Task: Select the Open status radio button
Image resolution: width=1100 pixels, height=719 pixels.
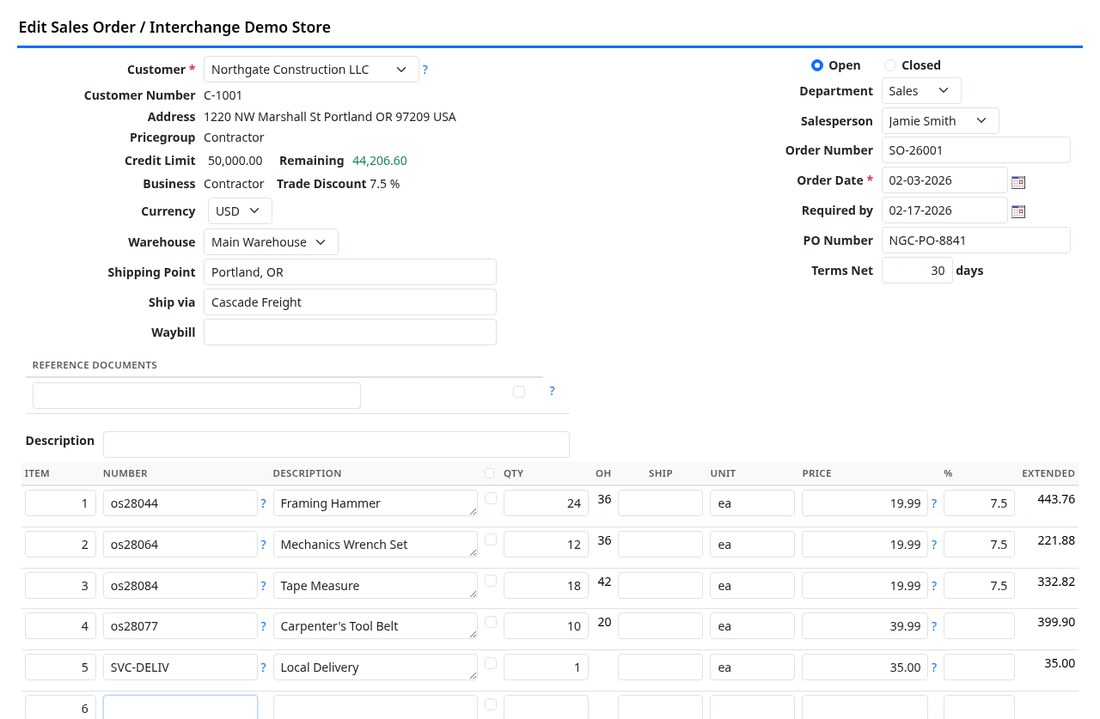Action: 817,65
